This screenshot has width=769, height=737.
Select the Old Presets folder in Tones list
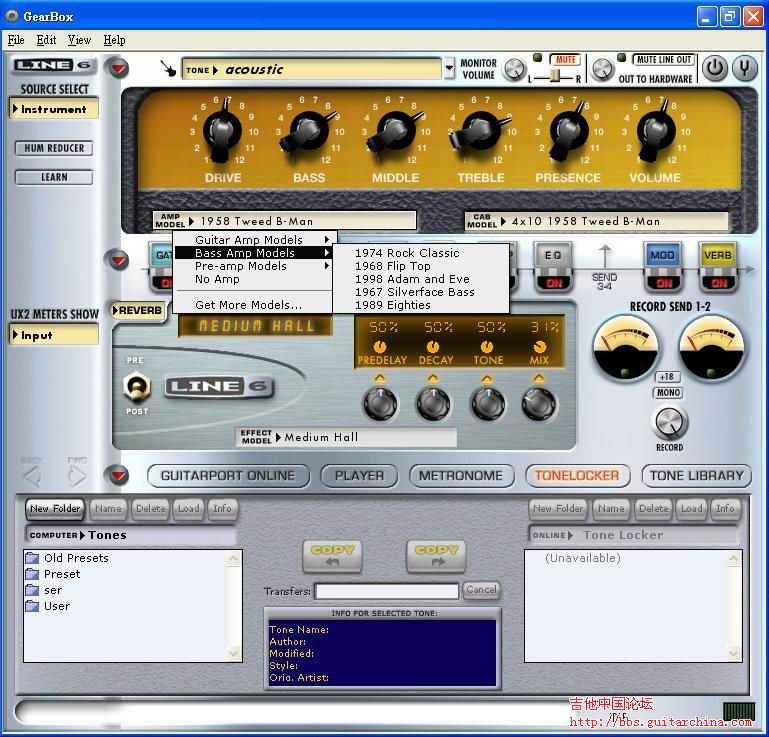76,558
